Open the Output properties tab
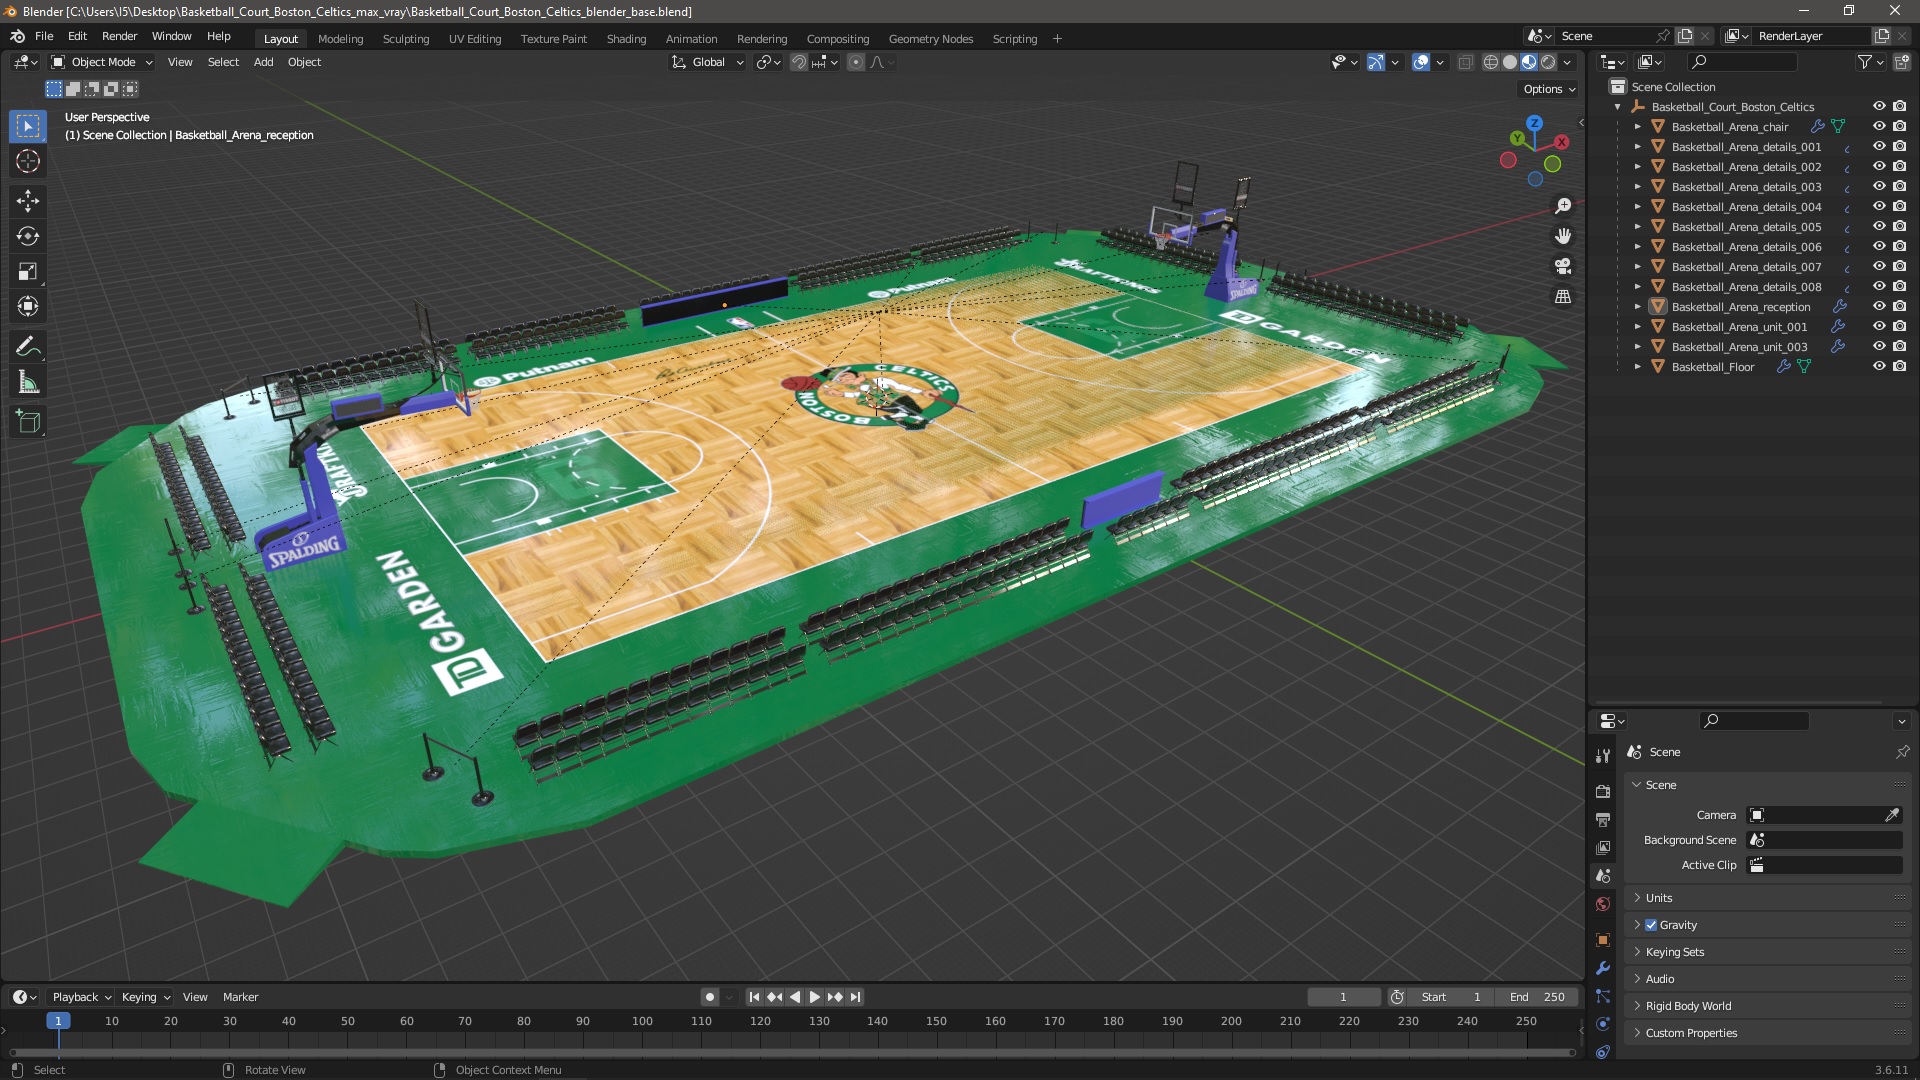Image resolution: width=1920 pixels, height=1080 pixels. pyautogui.click(x=1603, y=819)
